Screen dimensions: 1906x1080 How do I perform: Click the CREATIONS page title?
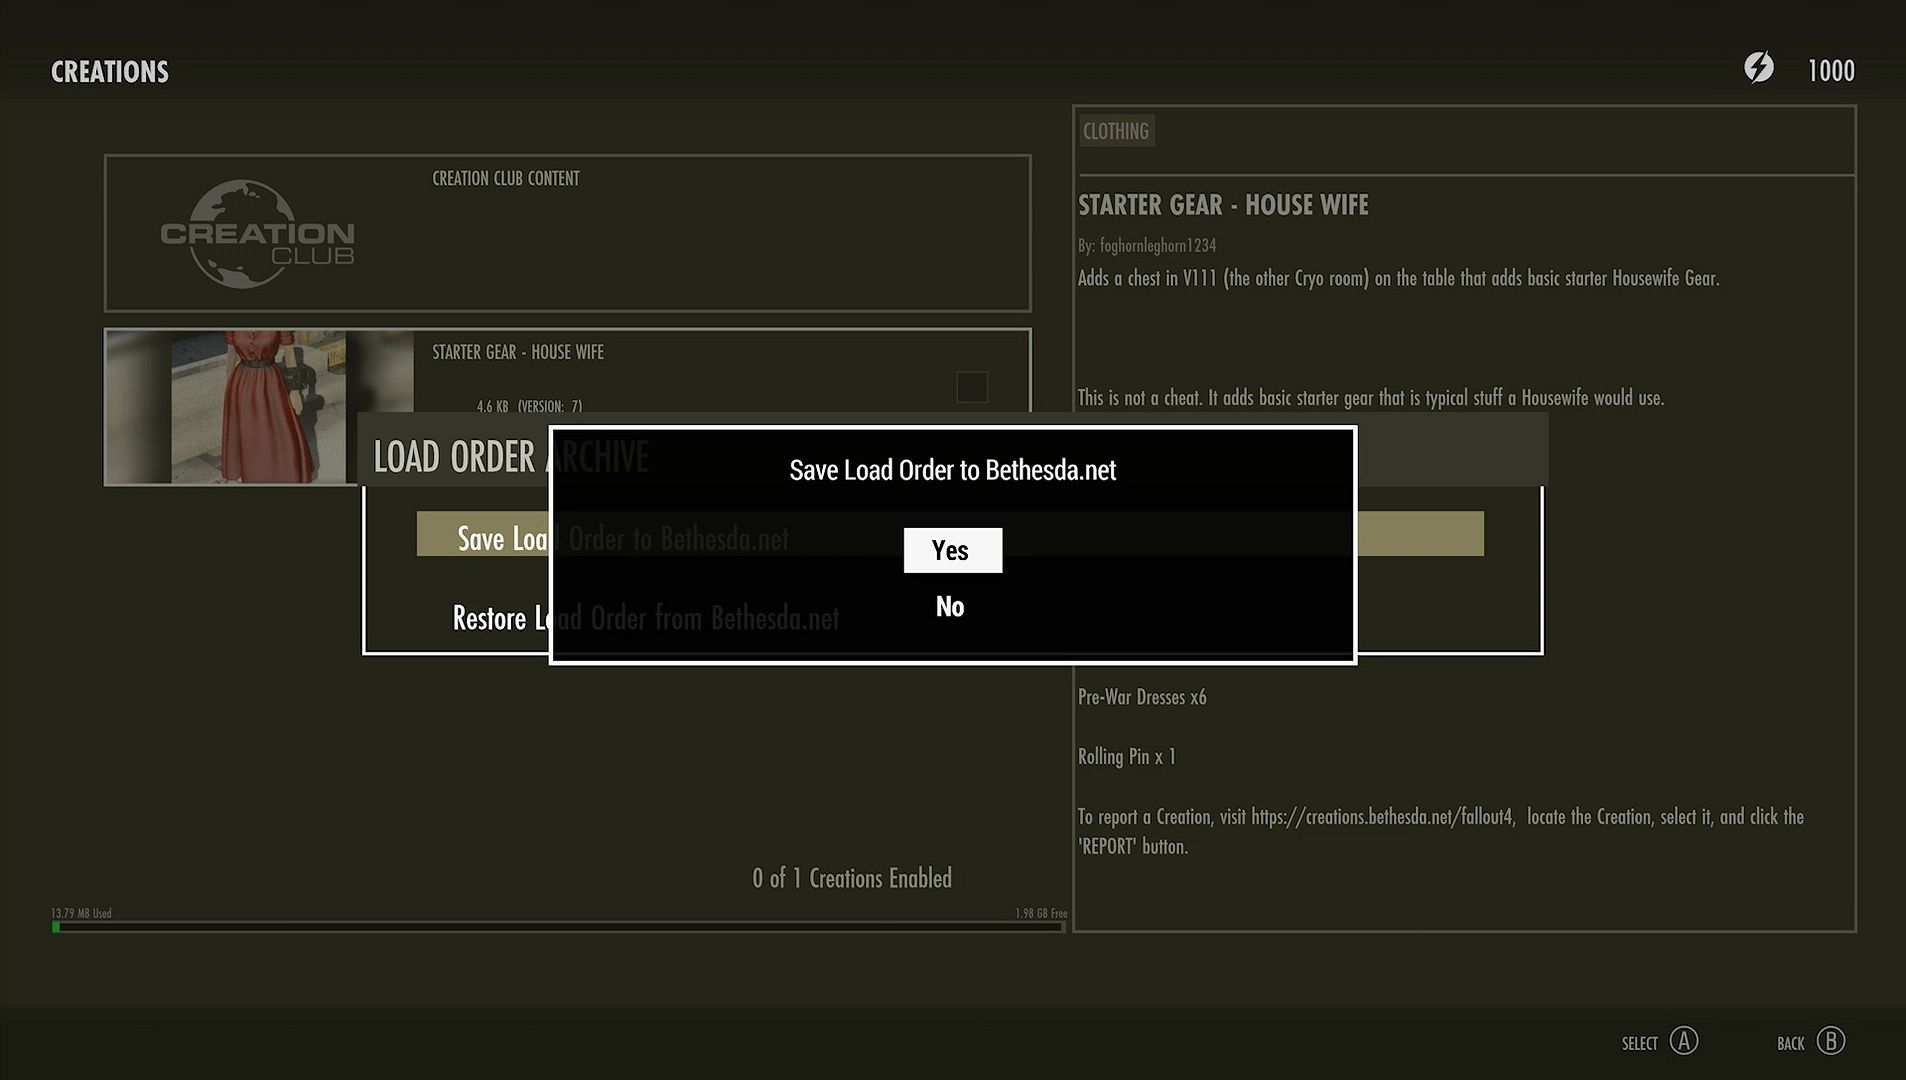click(110, 72)
